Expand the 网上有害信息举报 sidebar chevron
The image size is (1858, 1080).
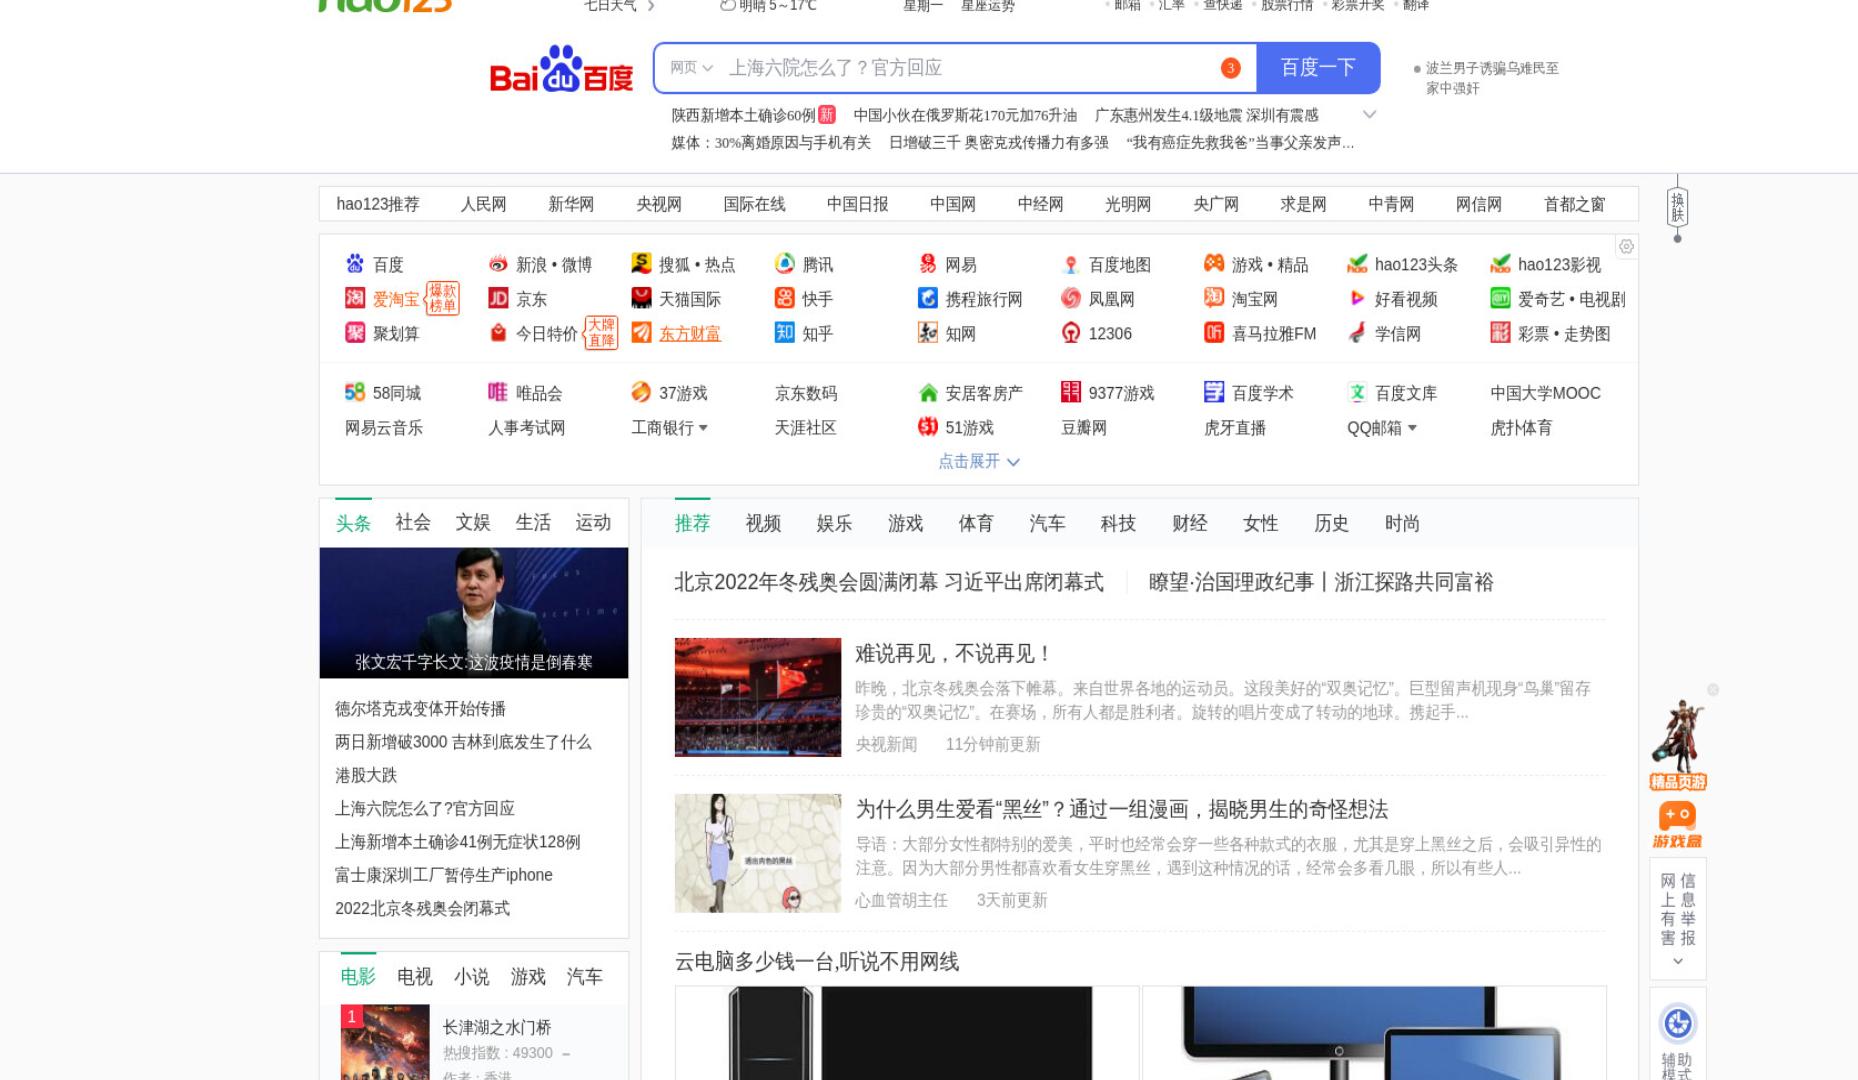(1677, 961)
